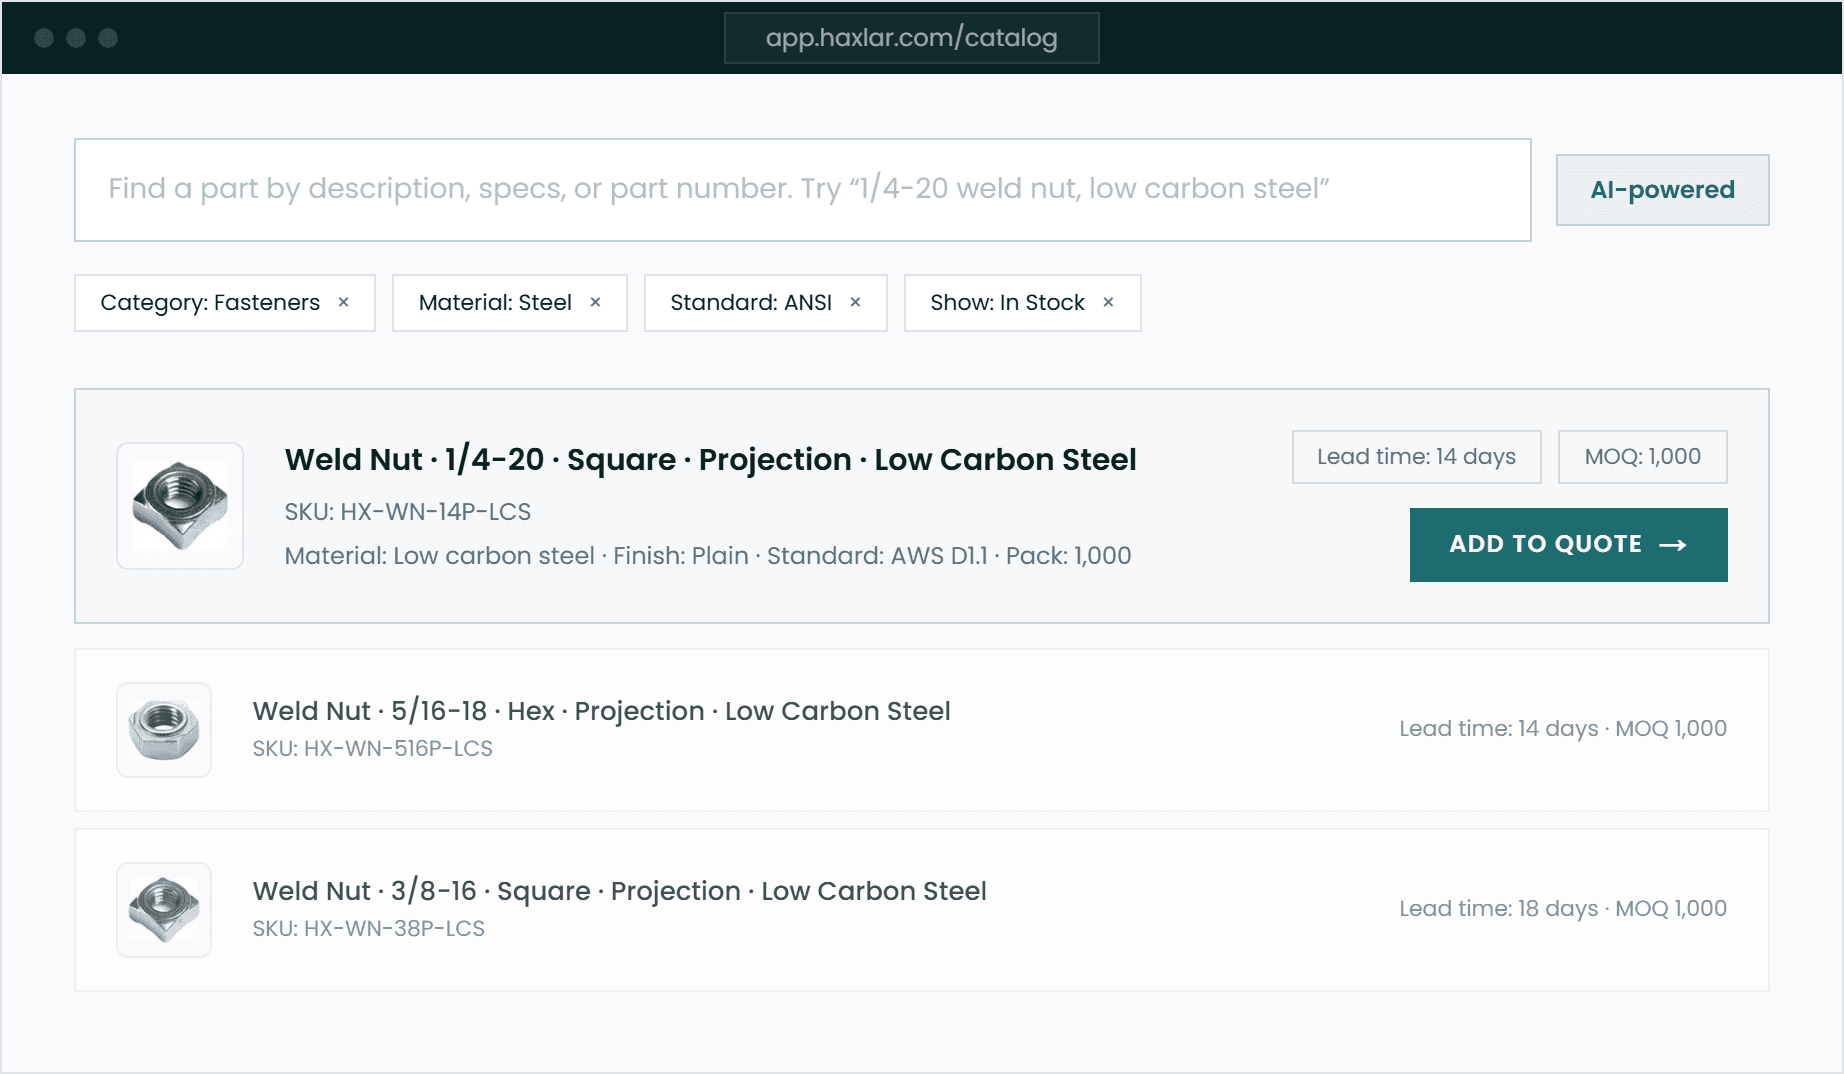
Task: Click the 5/16-18 row lead time 14 days text
Action: pyautogui.click(x=1498, y=729)
